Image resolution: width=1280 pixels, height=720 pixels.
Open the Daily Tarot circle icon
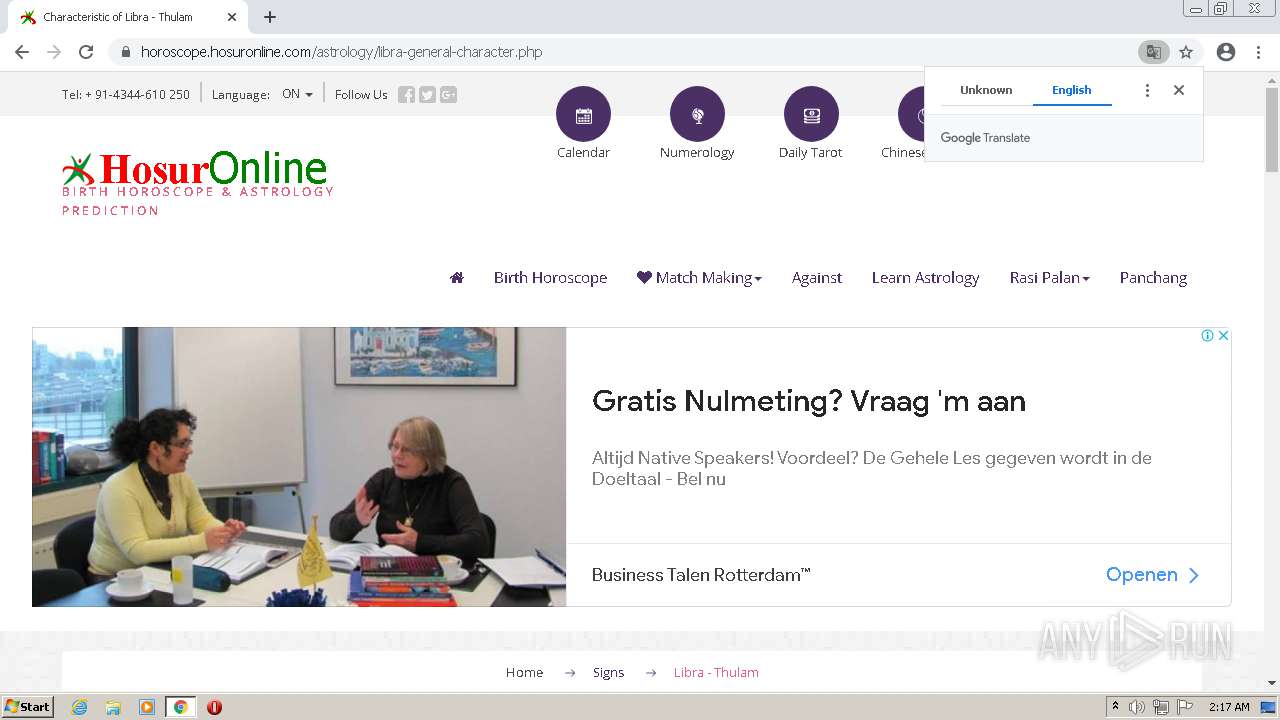click(x=811, y=114)
